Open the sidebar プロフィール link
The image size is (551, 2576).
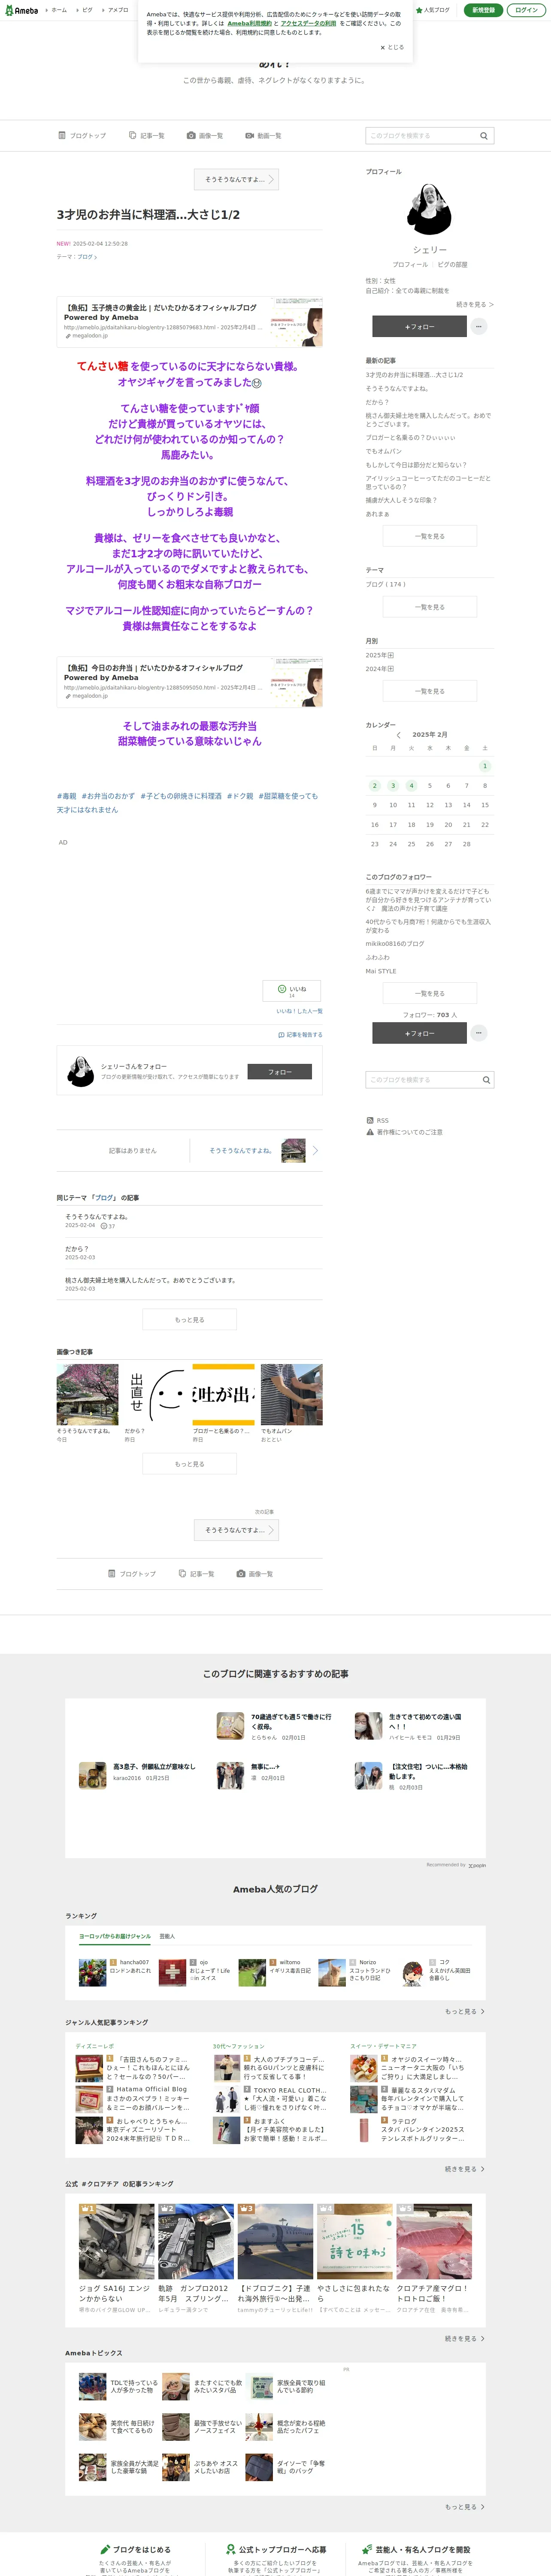[x=410, y=265]
